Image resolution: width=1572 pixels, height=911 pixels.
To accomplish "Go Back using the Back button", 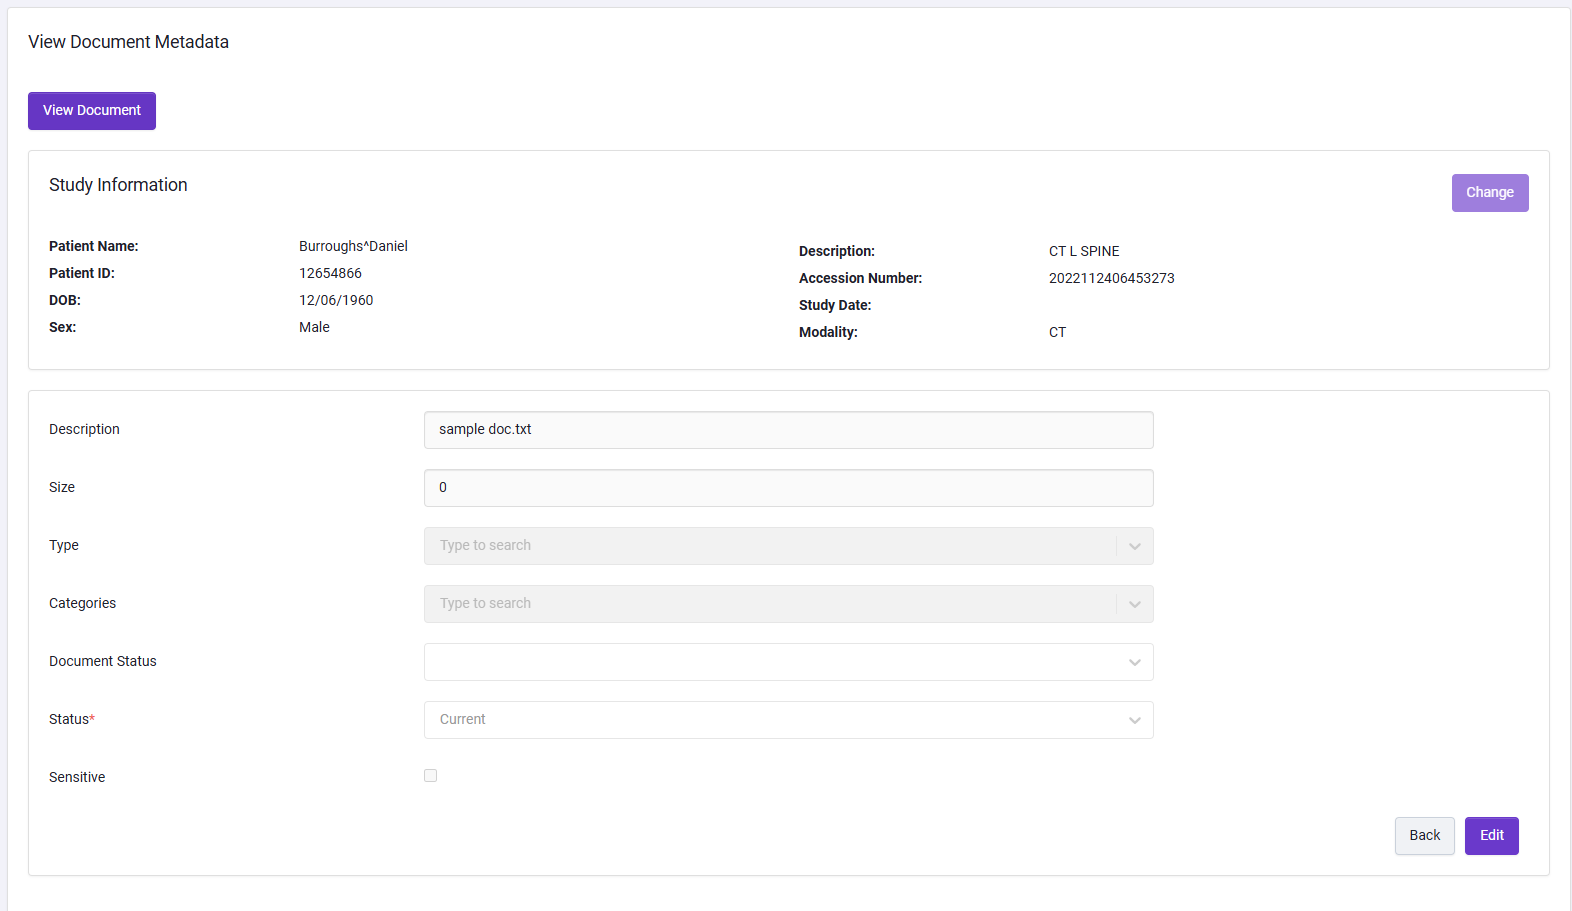I will [x=1425, y=836].
